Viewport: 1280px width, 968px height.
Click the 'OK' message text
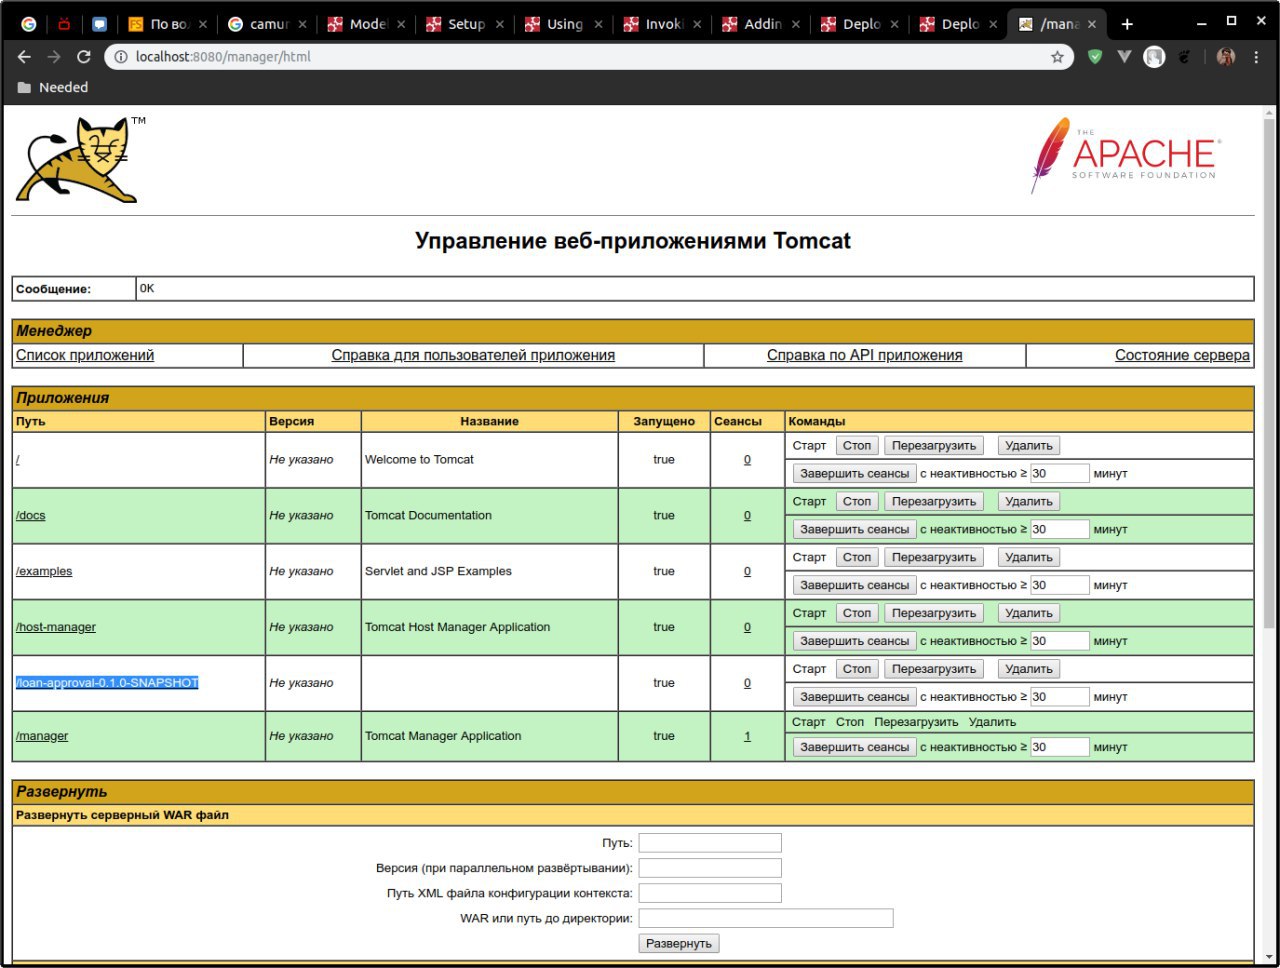point(147,289)
